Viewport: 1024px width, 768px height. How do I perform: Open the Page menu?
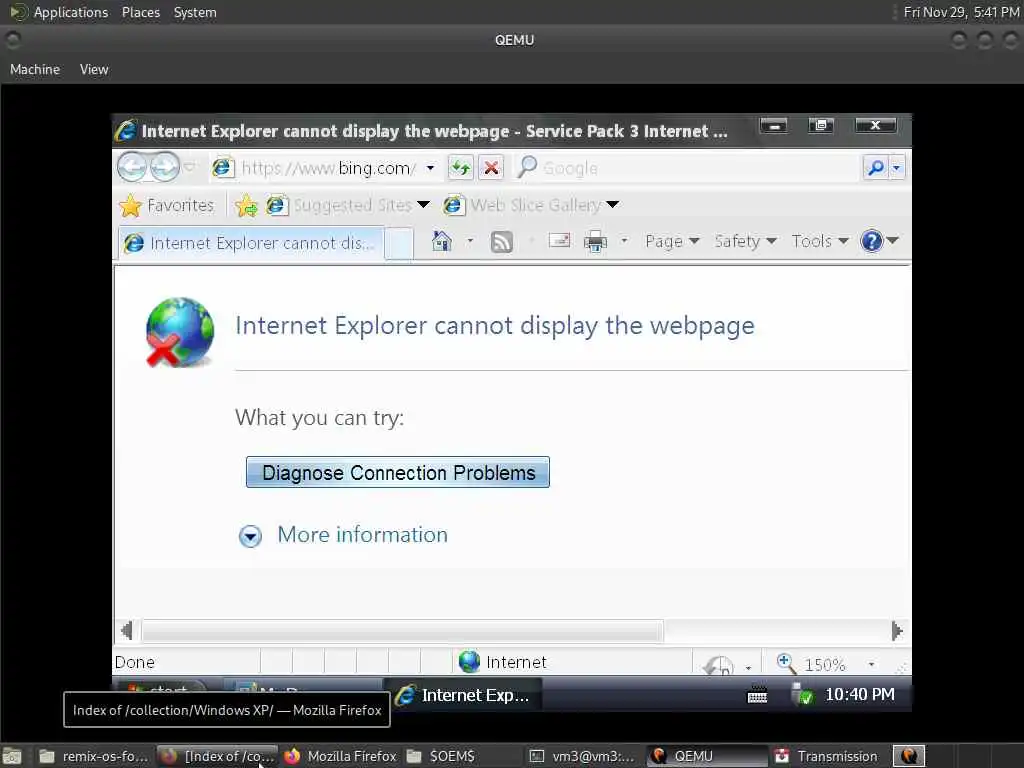[x=672, y=241]
